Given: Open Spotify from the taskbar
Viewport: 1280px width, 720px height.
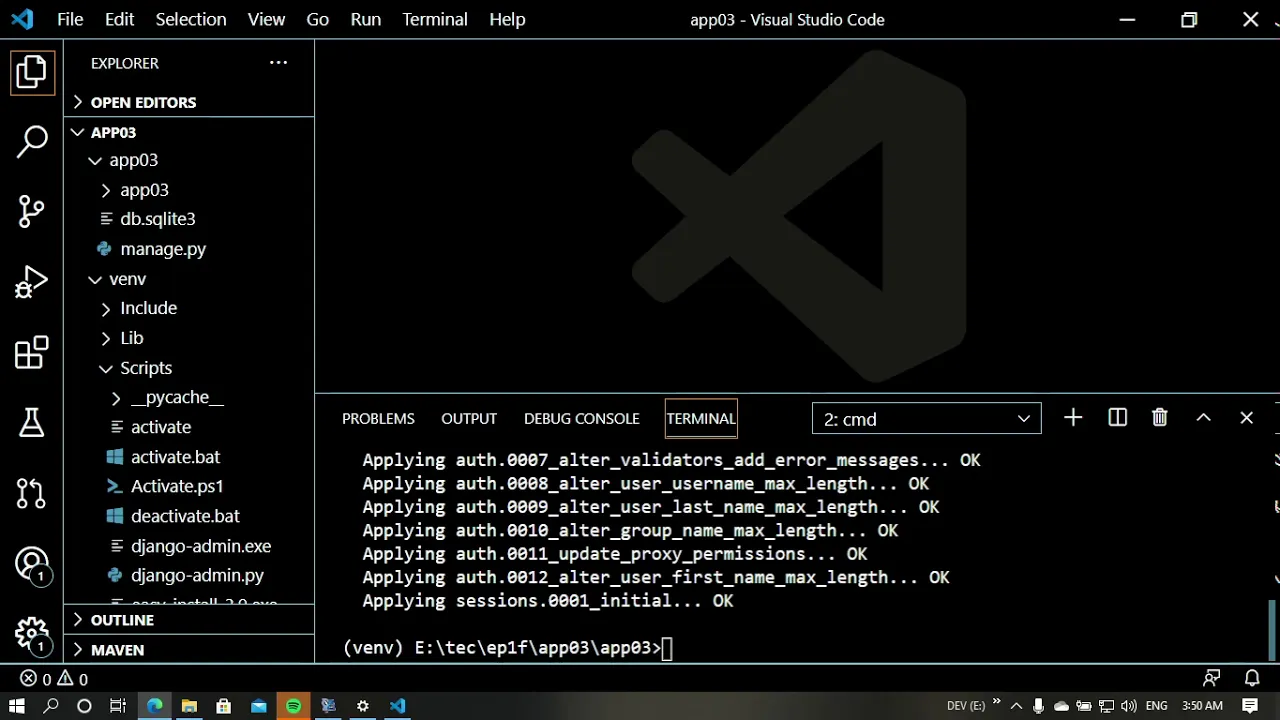Looking at the screenshot, I should point(293,706).
